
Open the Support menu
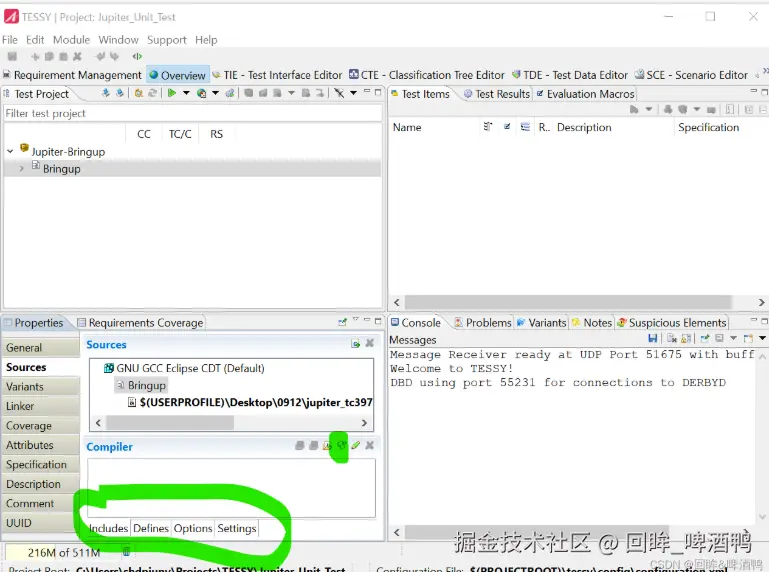point(167,40)
